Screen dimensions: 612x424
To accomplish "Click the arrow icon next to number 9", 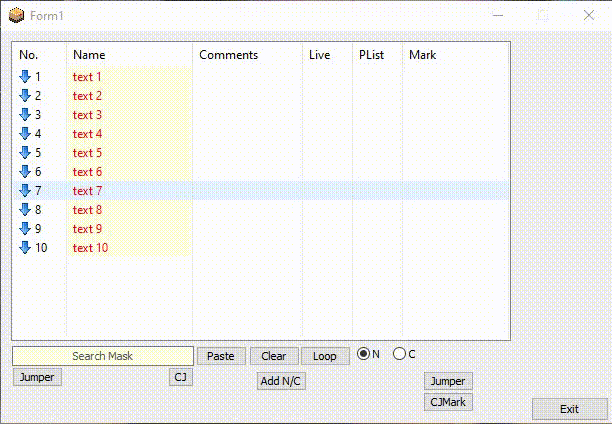I will (x=25, y=228).
